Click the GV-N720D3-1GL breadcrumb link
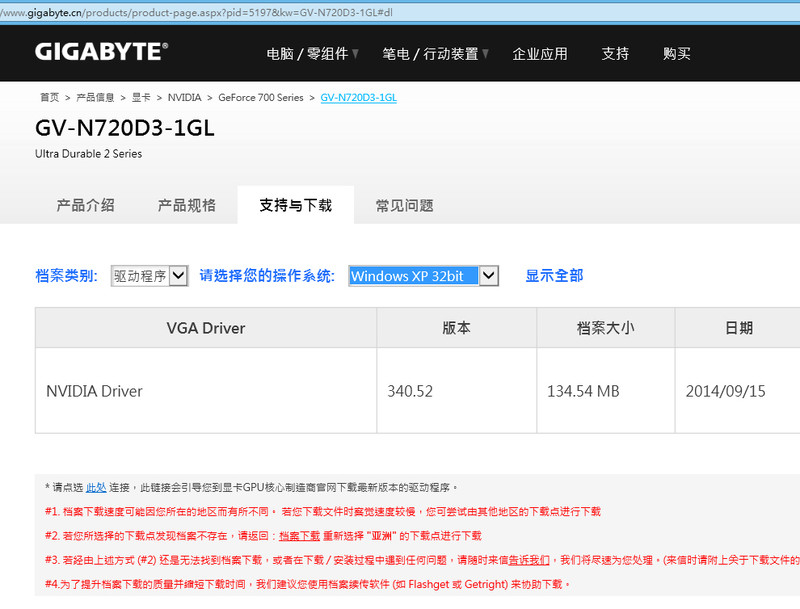 click(358, 97)
